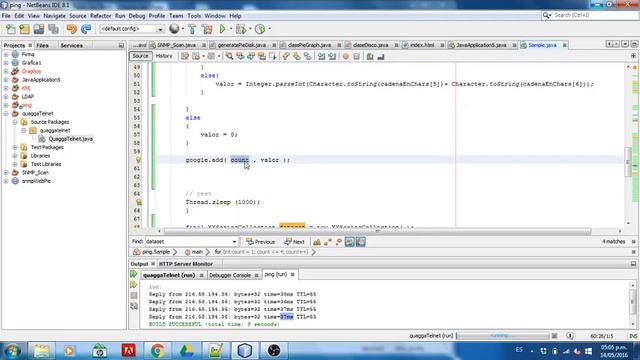Image resolution: width=640 pixels, height=360 pixels.
Task: Click Find Selection magnifier in editor toolbar
Action: pyautogui.click(x=229, y=56)
